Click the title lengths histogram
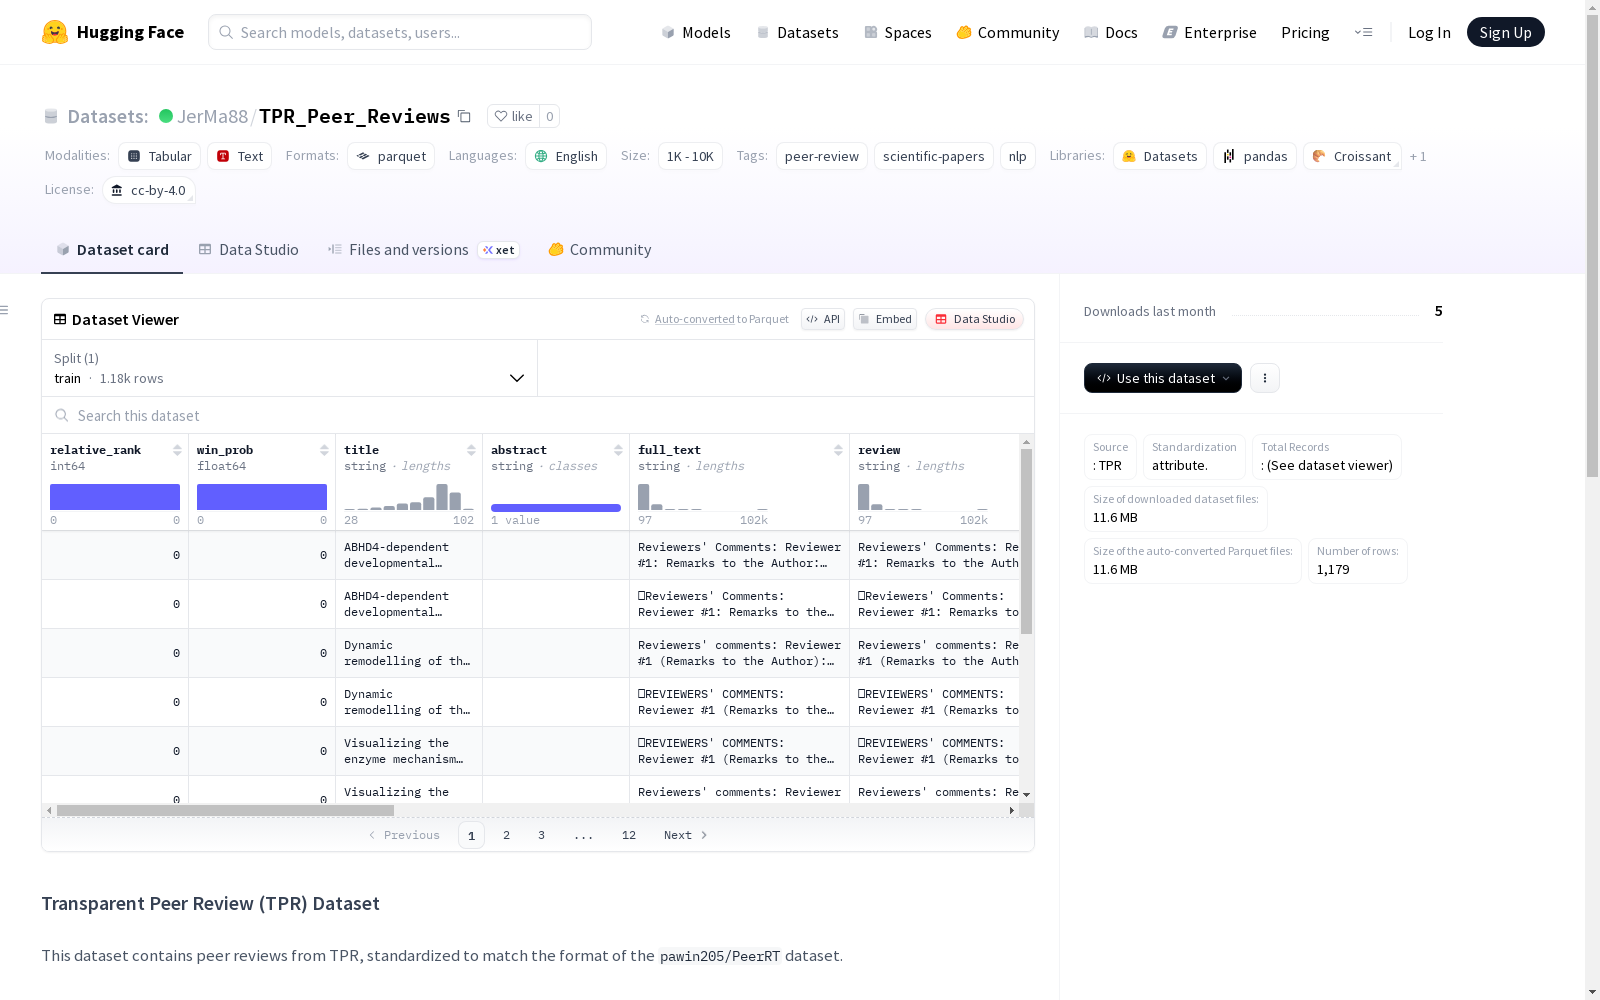 click(409, 497)
